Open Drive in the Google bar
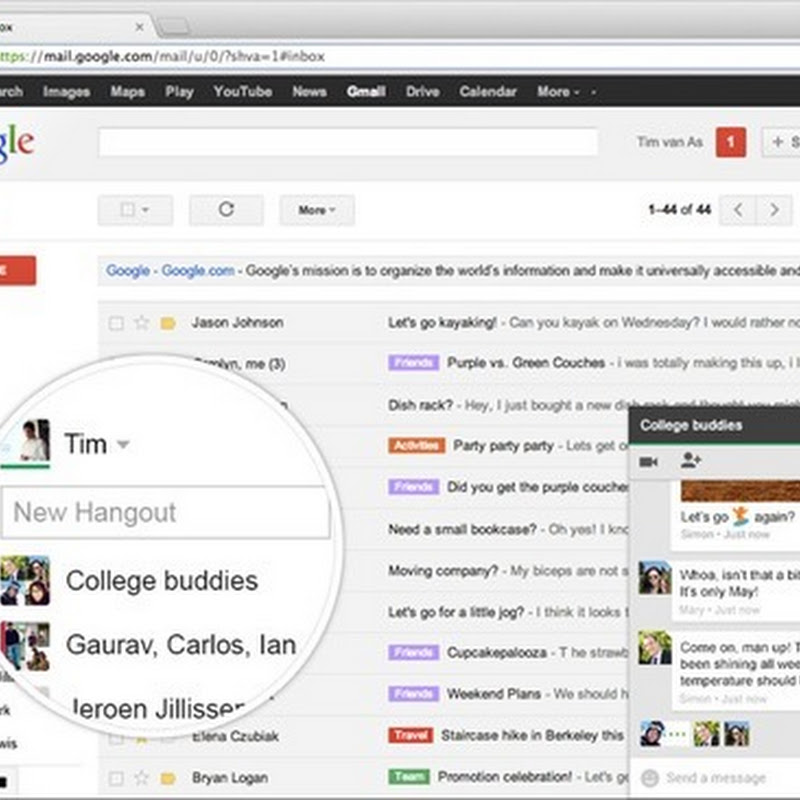The image size is (800, 800). pyautogui.click(x=422, y=92)
